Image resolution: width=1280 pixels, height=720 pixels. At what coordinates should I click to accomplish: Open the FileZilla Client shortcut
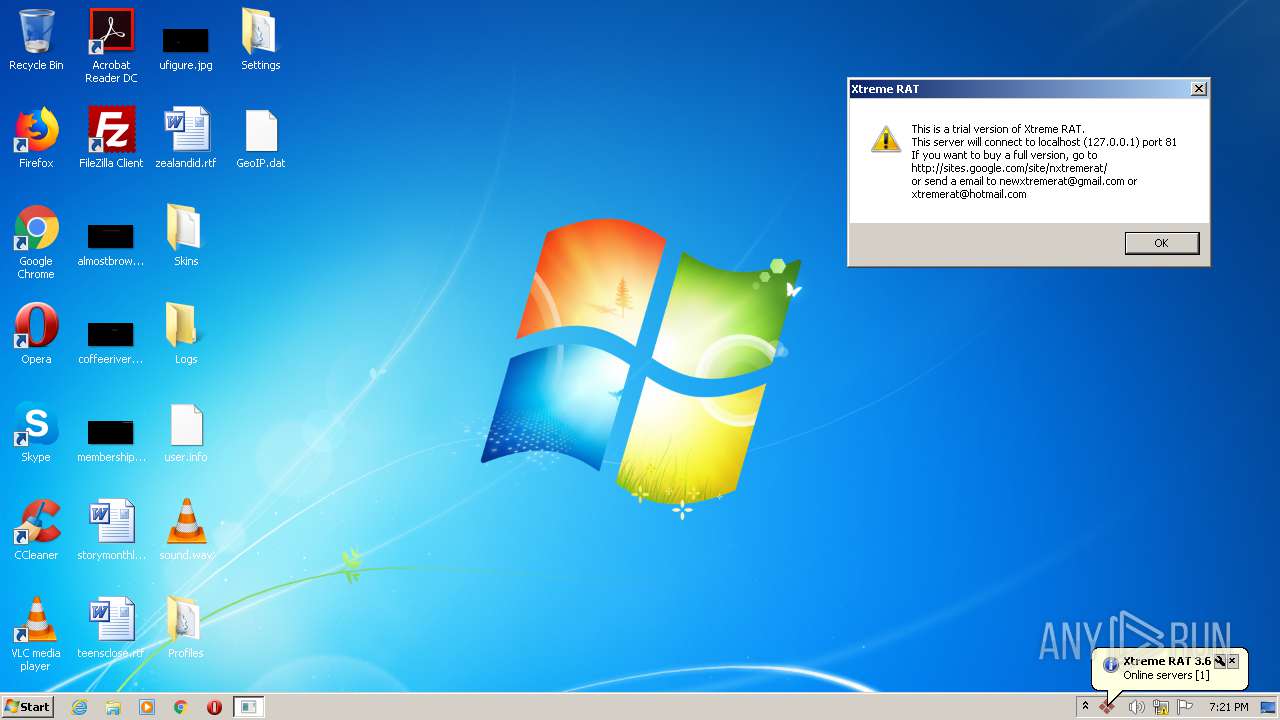click(x=111, y=138)
